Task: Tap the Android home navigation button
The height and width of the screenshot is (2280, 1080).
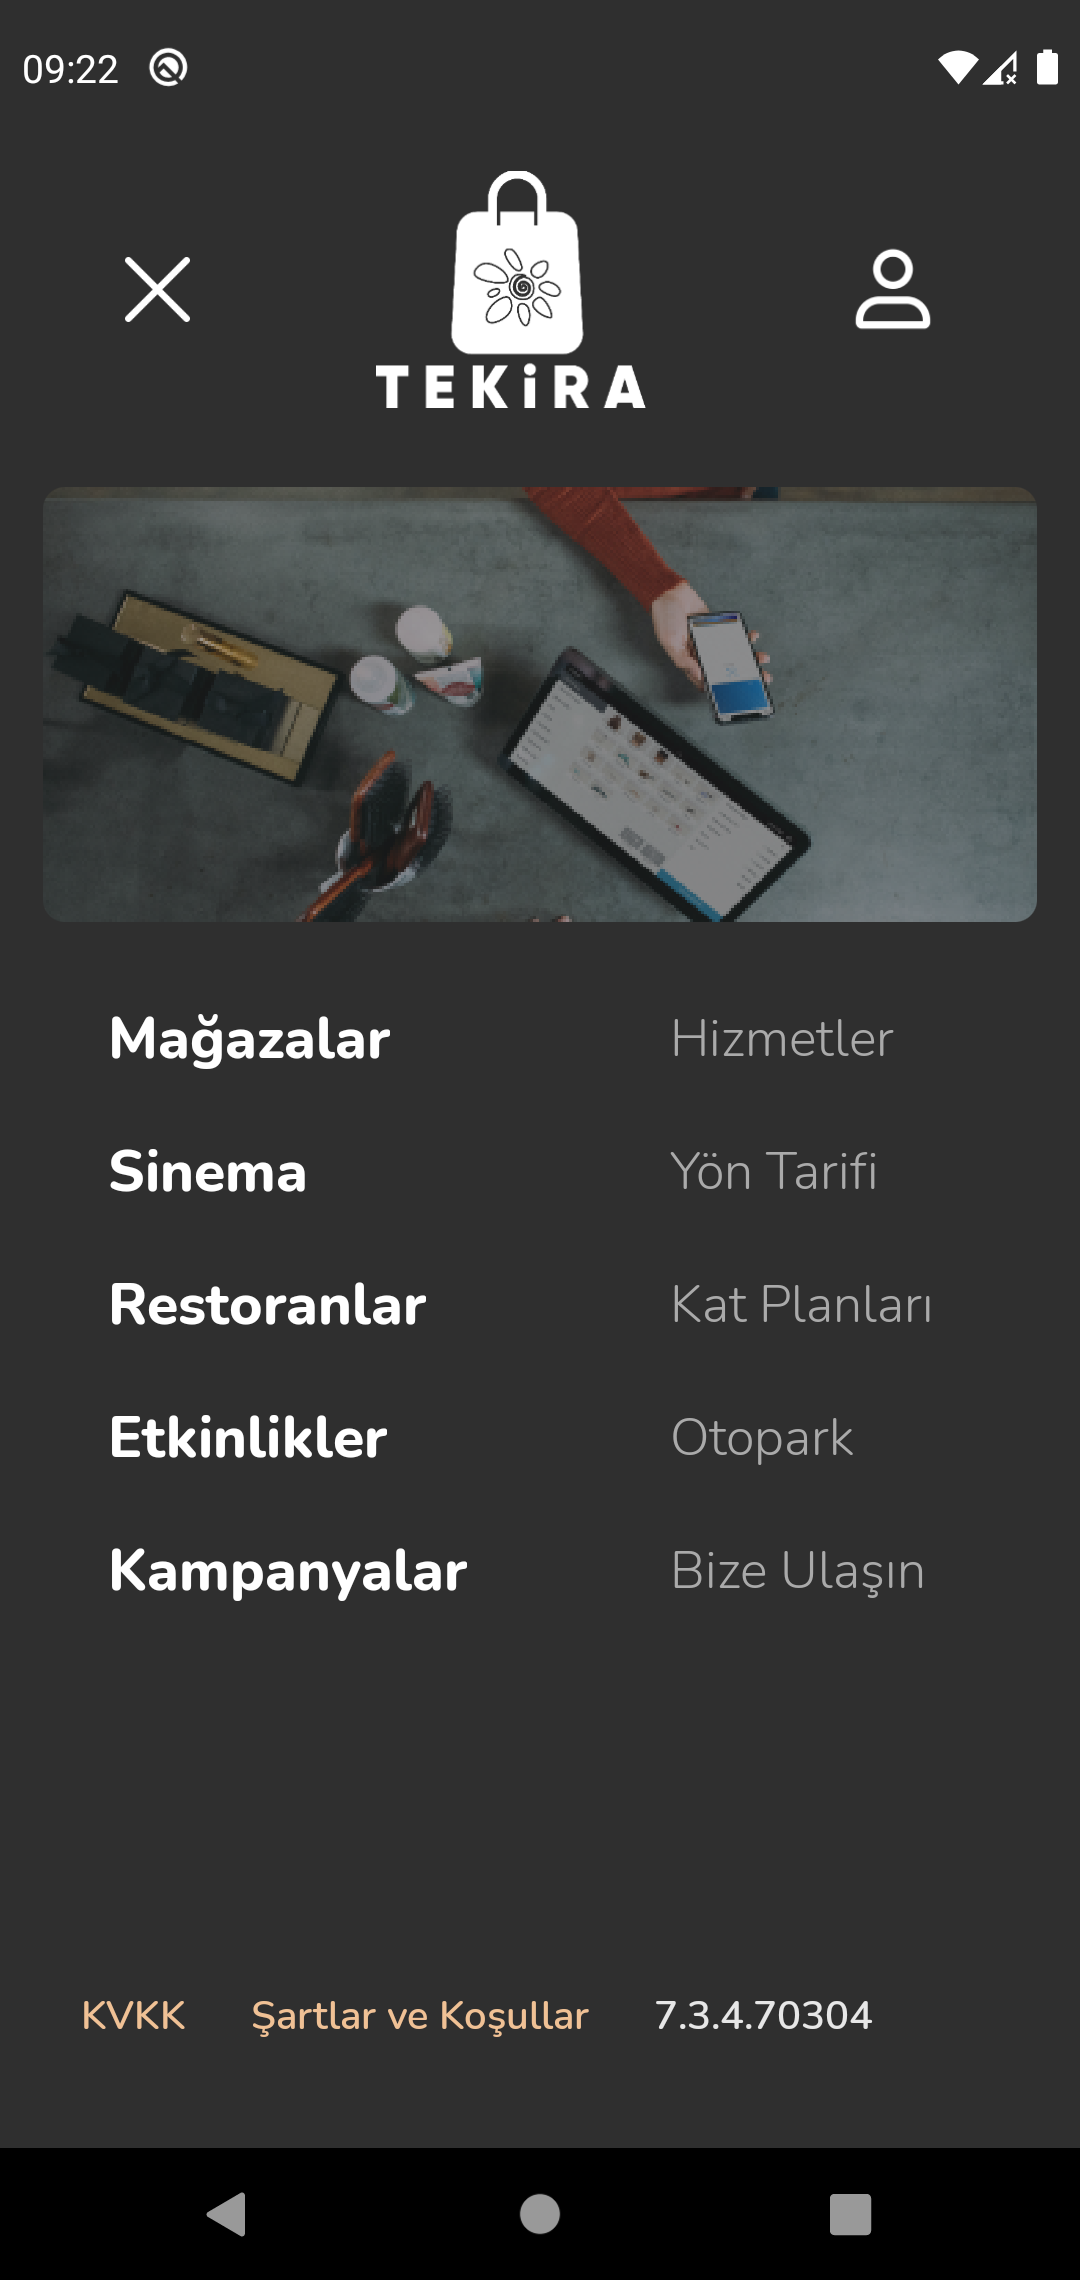Action: [540, 2214]
